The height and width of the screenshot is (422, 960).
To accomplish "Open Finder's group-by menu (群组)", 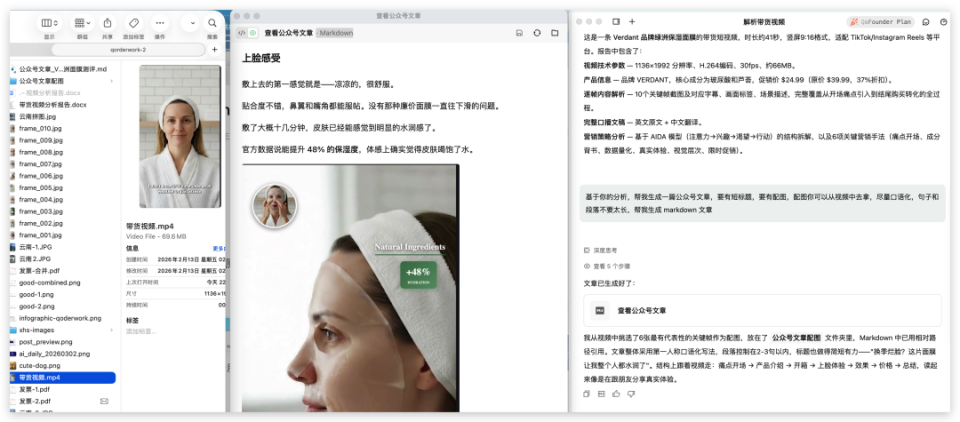I will click(x=82, y=23).
